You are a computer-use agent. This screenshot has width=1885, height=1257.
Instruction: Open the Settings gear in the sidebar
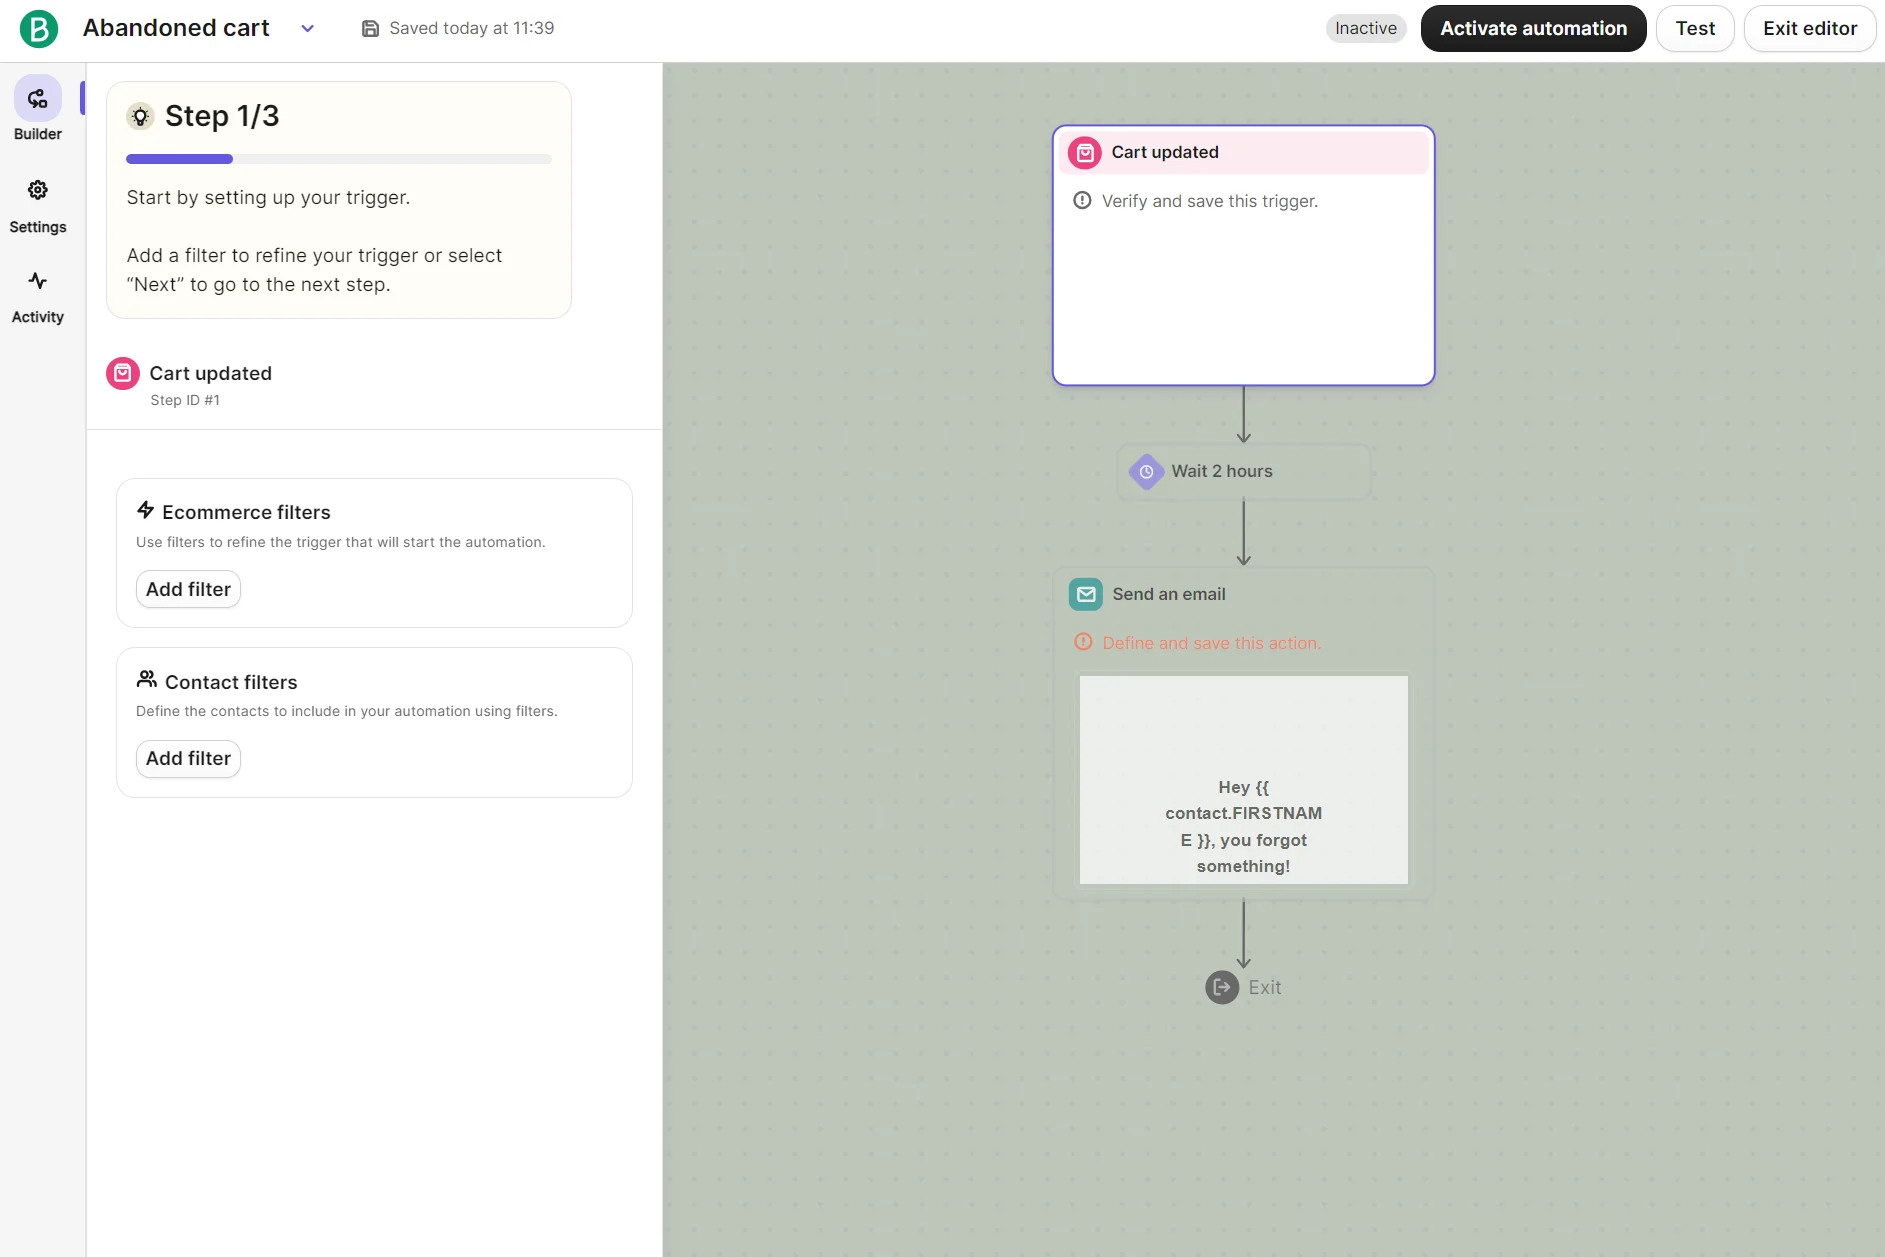pyautogui.click(x=38, y=190)
